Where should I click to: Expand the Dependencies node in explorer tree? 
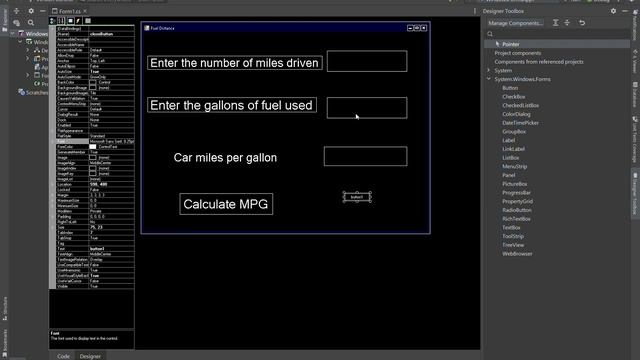pos(28,50)
